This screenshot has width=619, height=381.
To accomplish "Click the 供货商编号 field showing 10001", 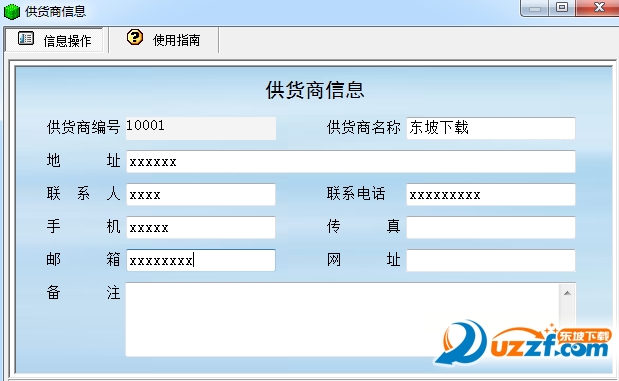I will click(x=201, y=128).
